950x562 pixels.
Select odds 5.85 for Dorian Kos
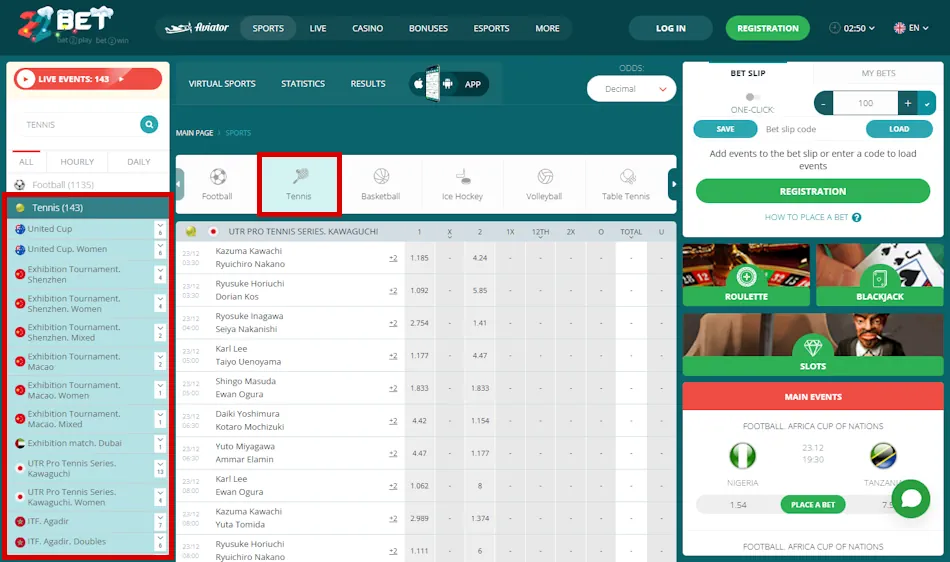point(480,291)
